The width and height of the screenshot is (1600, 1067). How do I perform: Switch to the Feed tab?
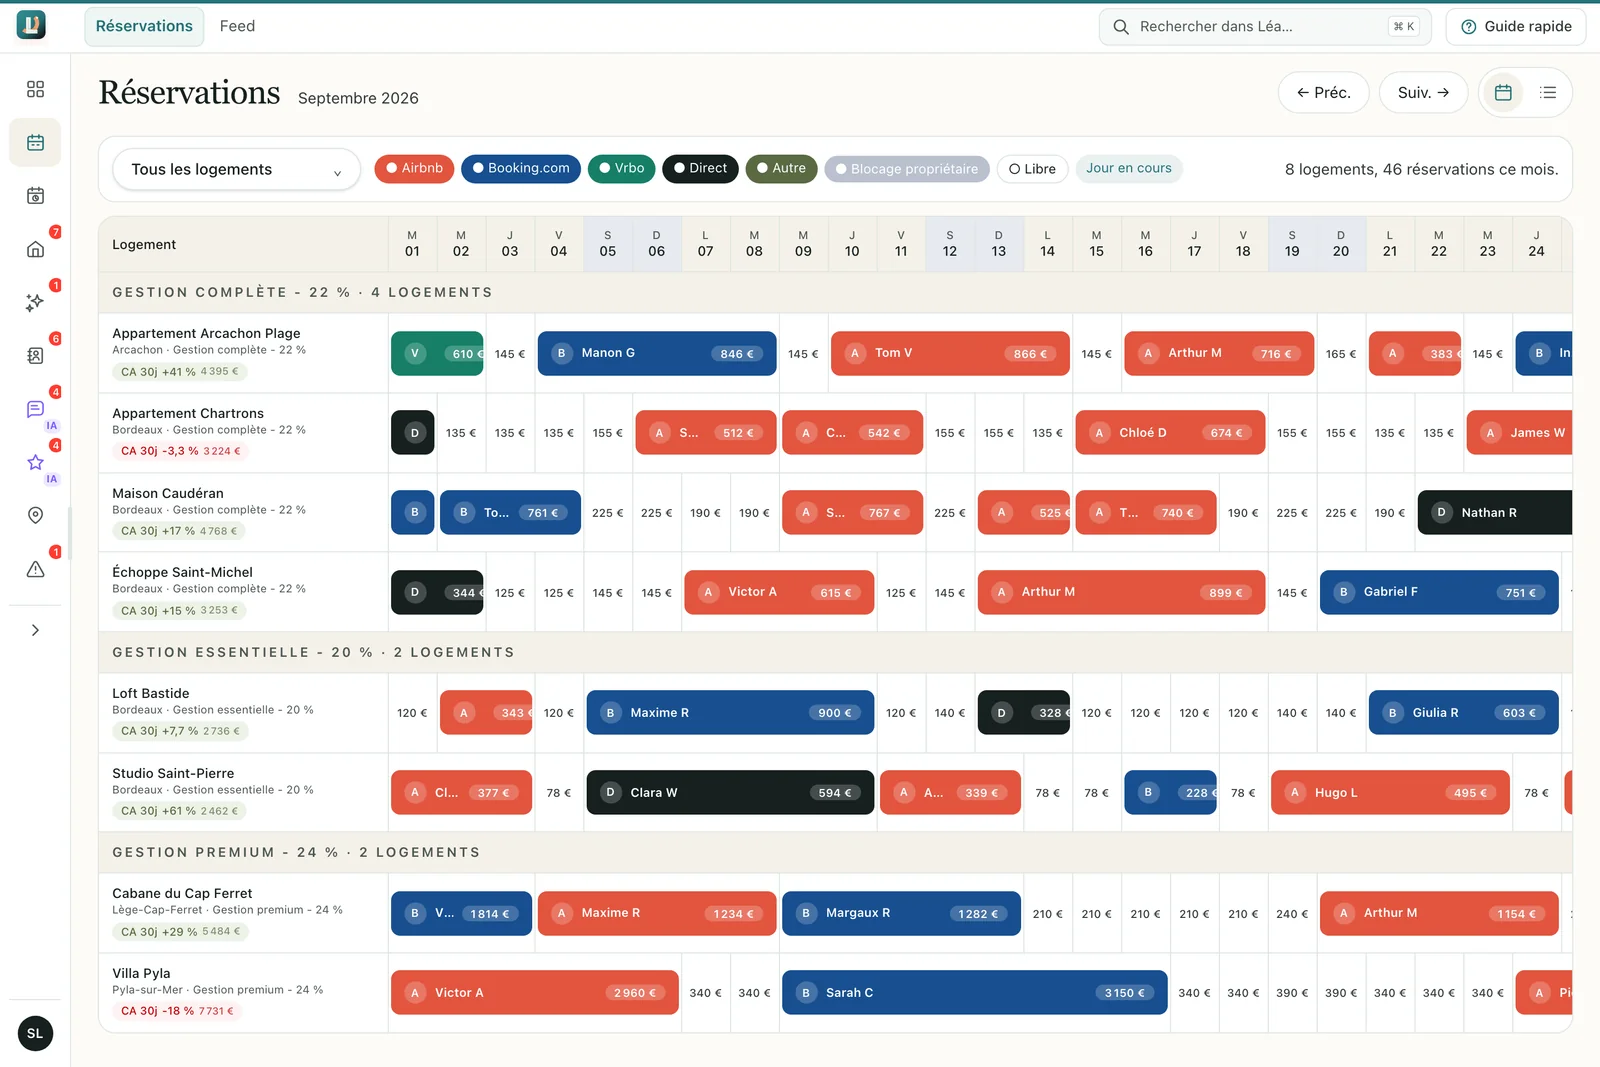click(x=237, y=26)
